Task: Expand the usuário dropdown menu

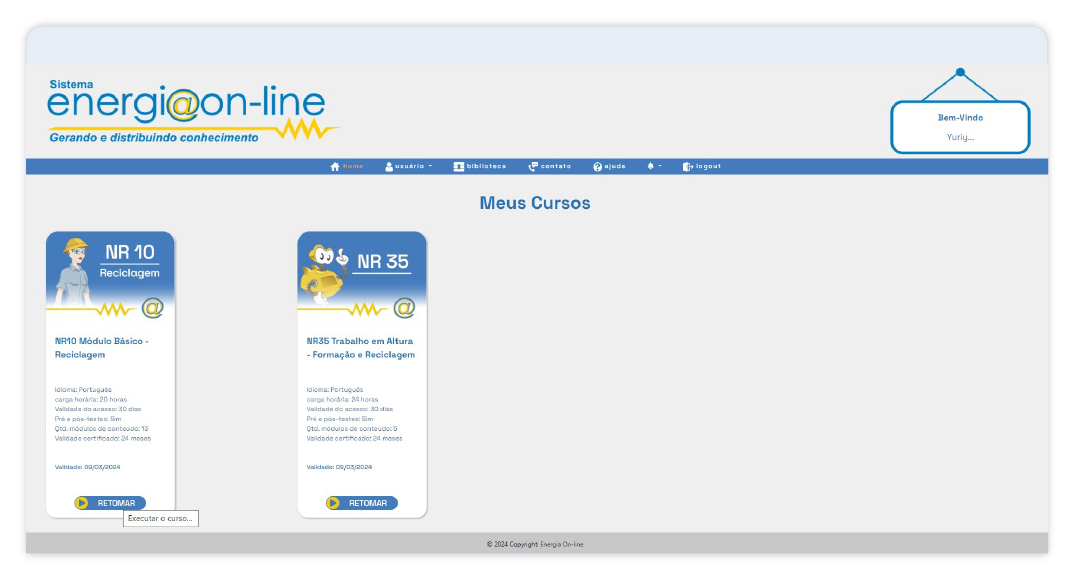Action: (x=409, y=167)
